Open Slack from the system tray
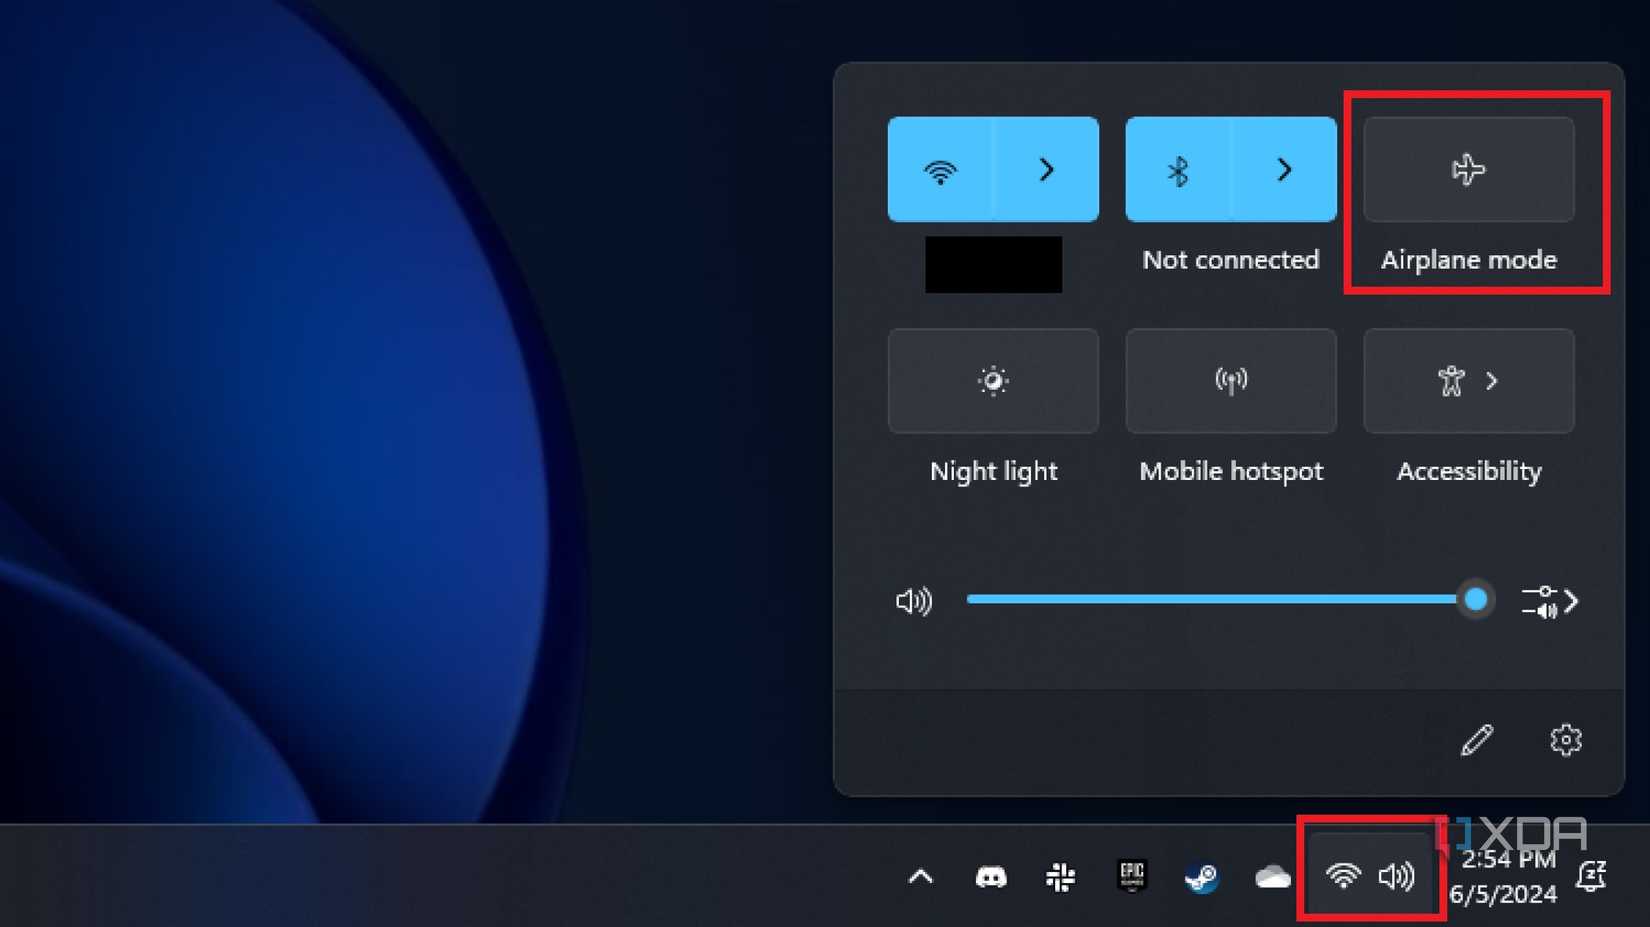 (x=1061, y=877)
